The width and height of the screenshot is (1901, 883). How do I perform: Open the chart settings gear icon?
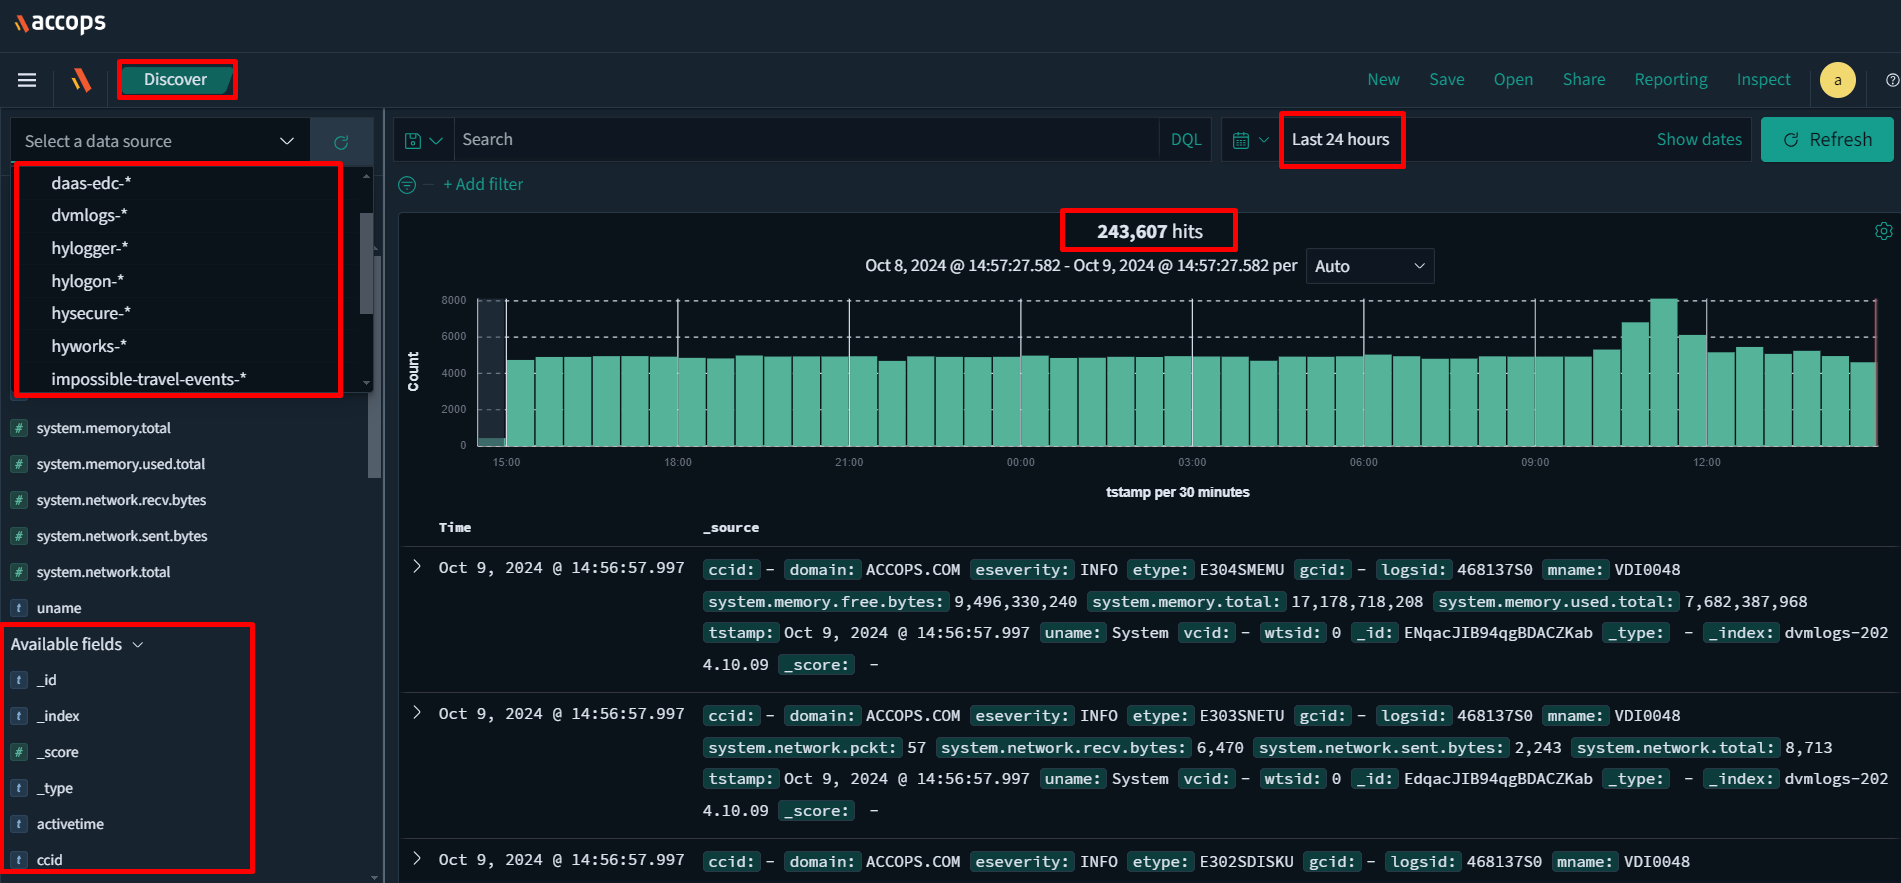point(1883,231)
